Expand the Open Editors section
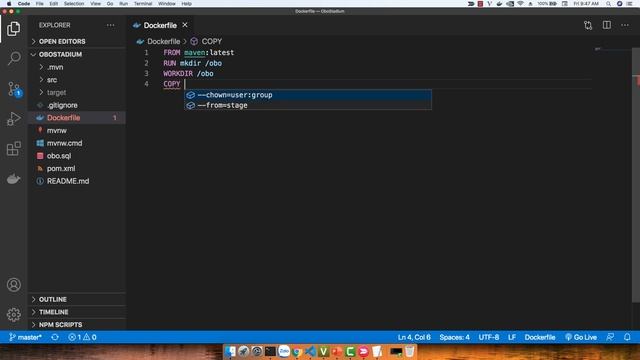This screenshot has height=360, width=640. tap(77, 42)
